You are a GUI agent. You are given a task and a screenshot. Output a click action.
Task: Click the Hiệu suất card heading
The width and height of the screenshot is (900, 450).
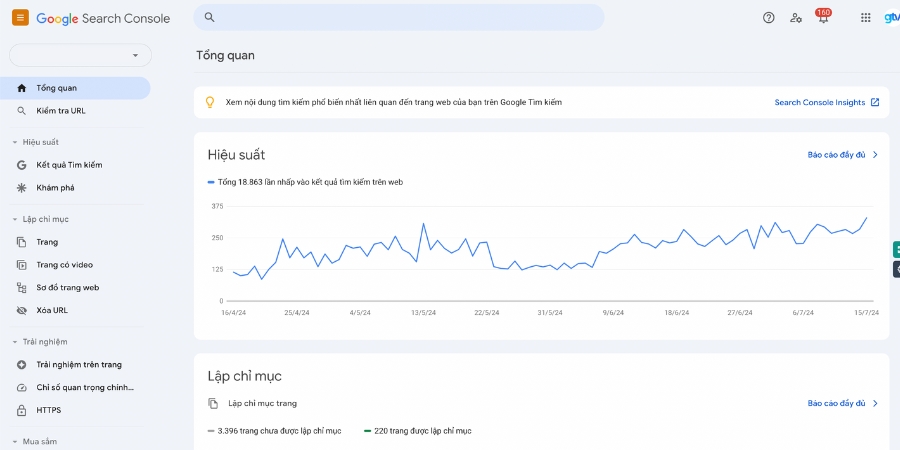[236, 155]
